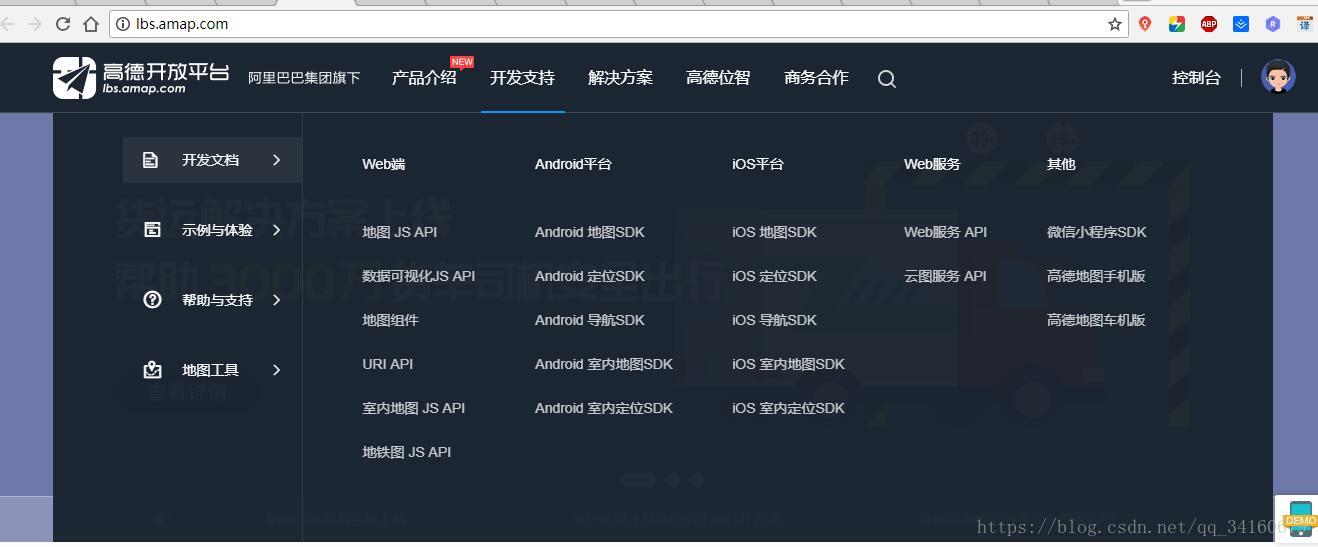Open 云图服务 API link
The height and width of the screenshot is (547, 1318).
click(945, 276)
